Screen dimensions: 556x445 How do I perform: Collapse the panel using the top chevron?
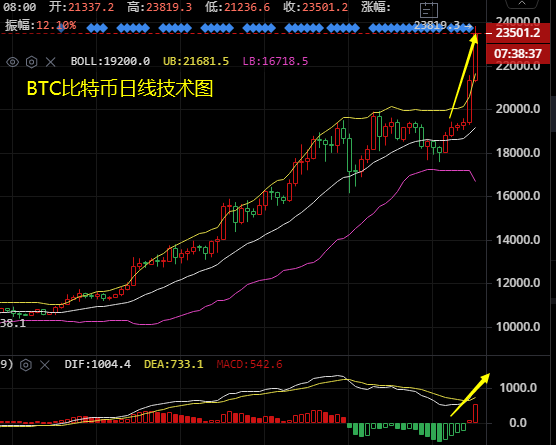tap(522, 3)
